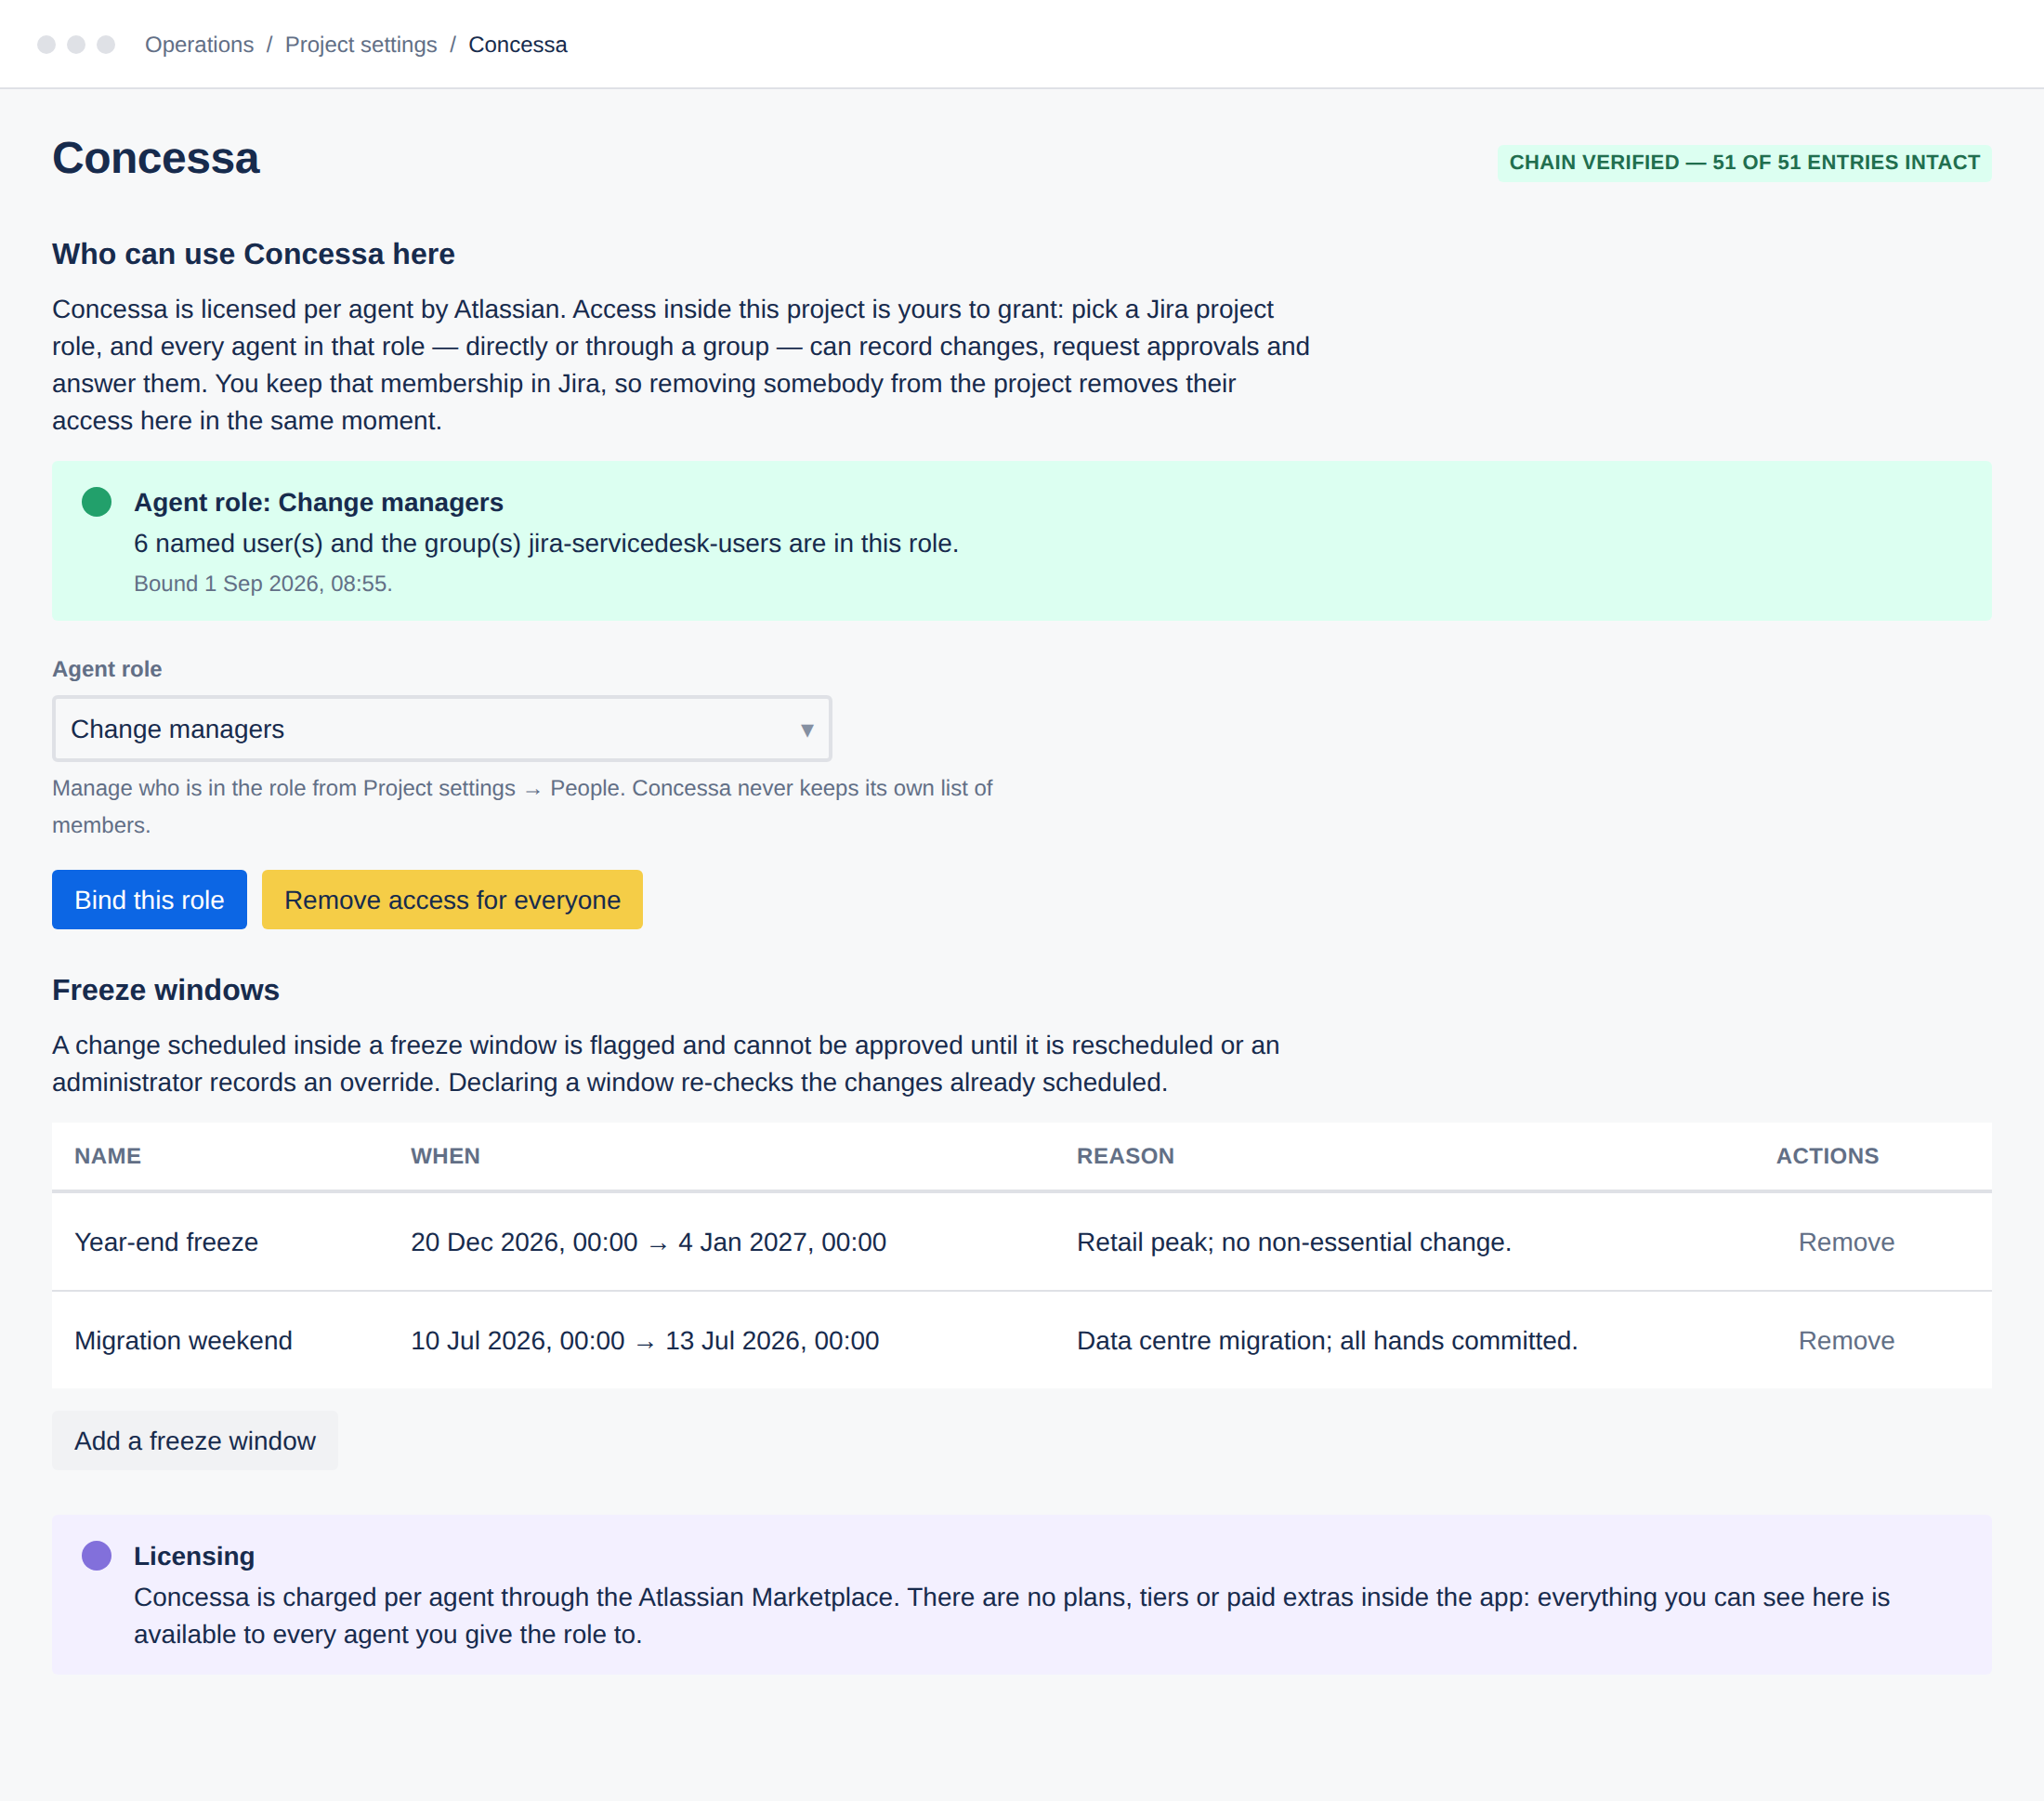Viewport: 2044px width, 1801px height.
Task: Click the Concessa page title
Action: pos(156,158)
